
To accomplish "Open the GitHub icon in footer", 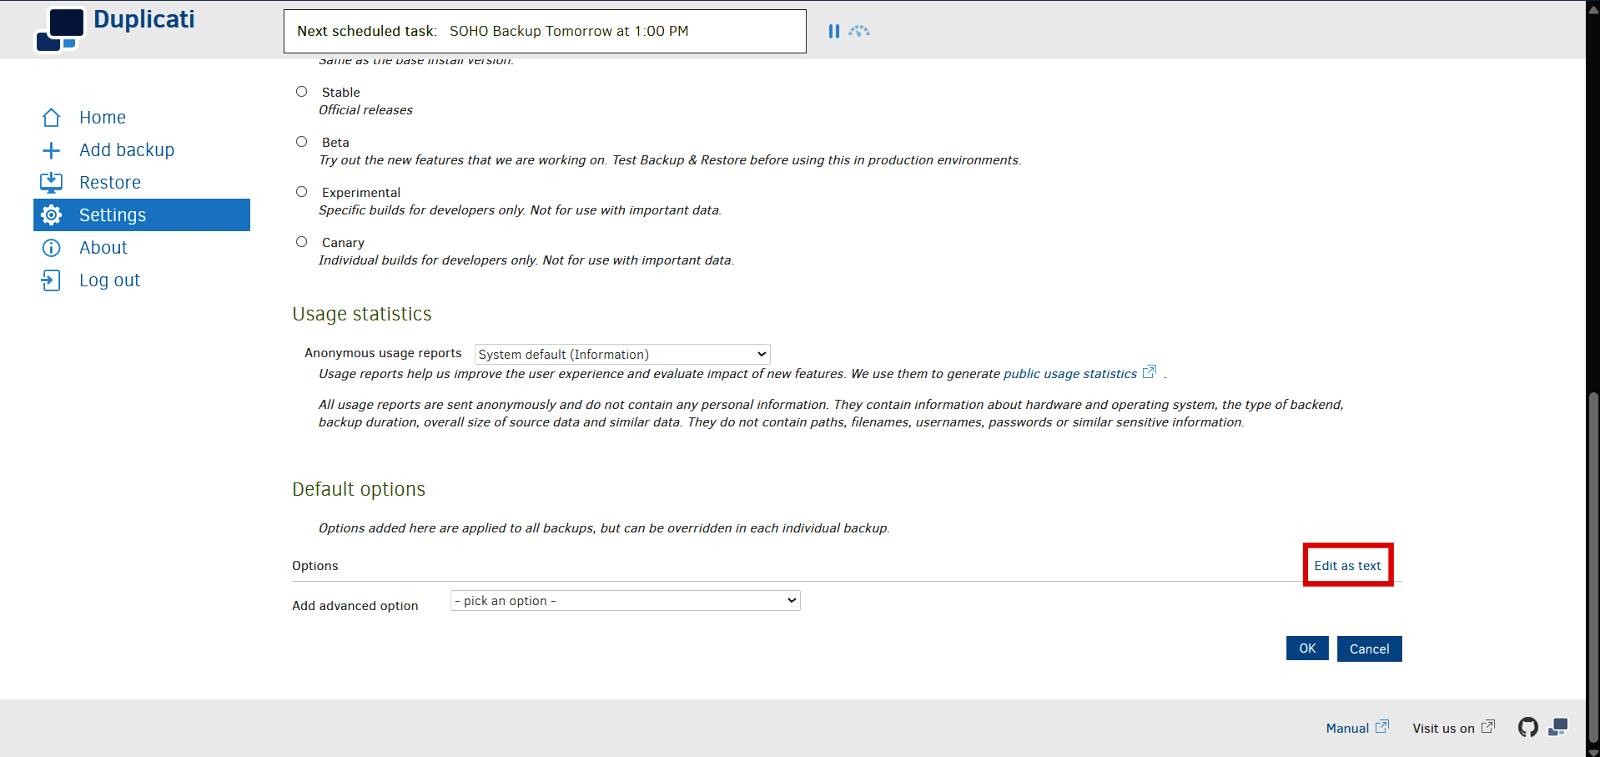I will 1527,728.
